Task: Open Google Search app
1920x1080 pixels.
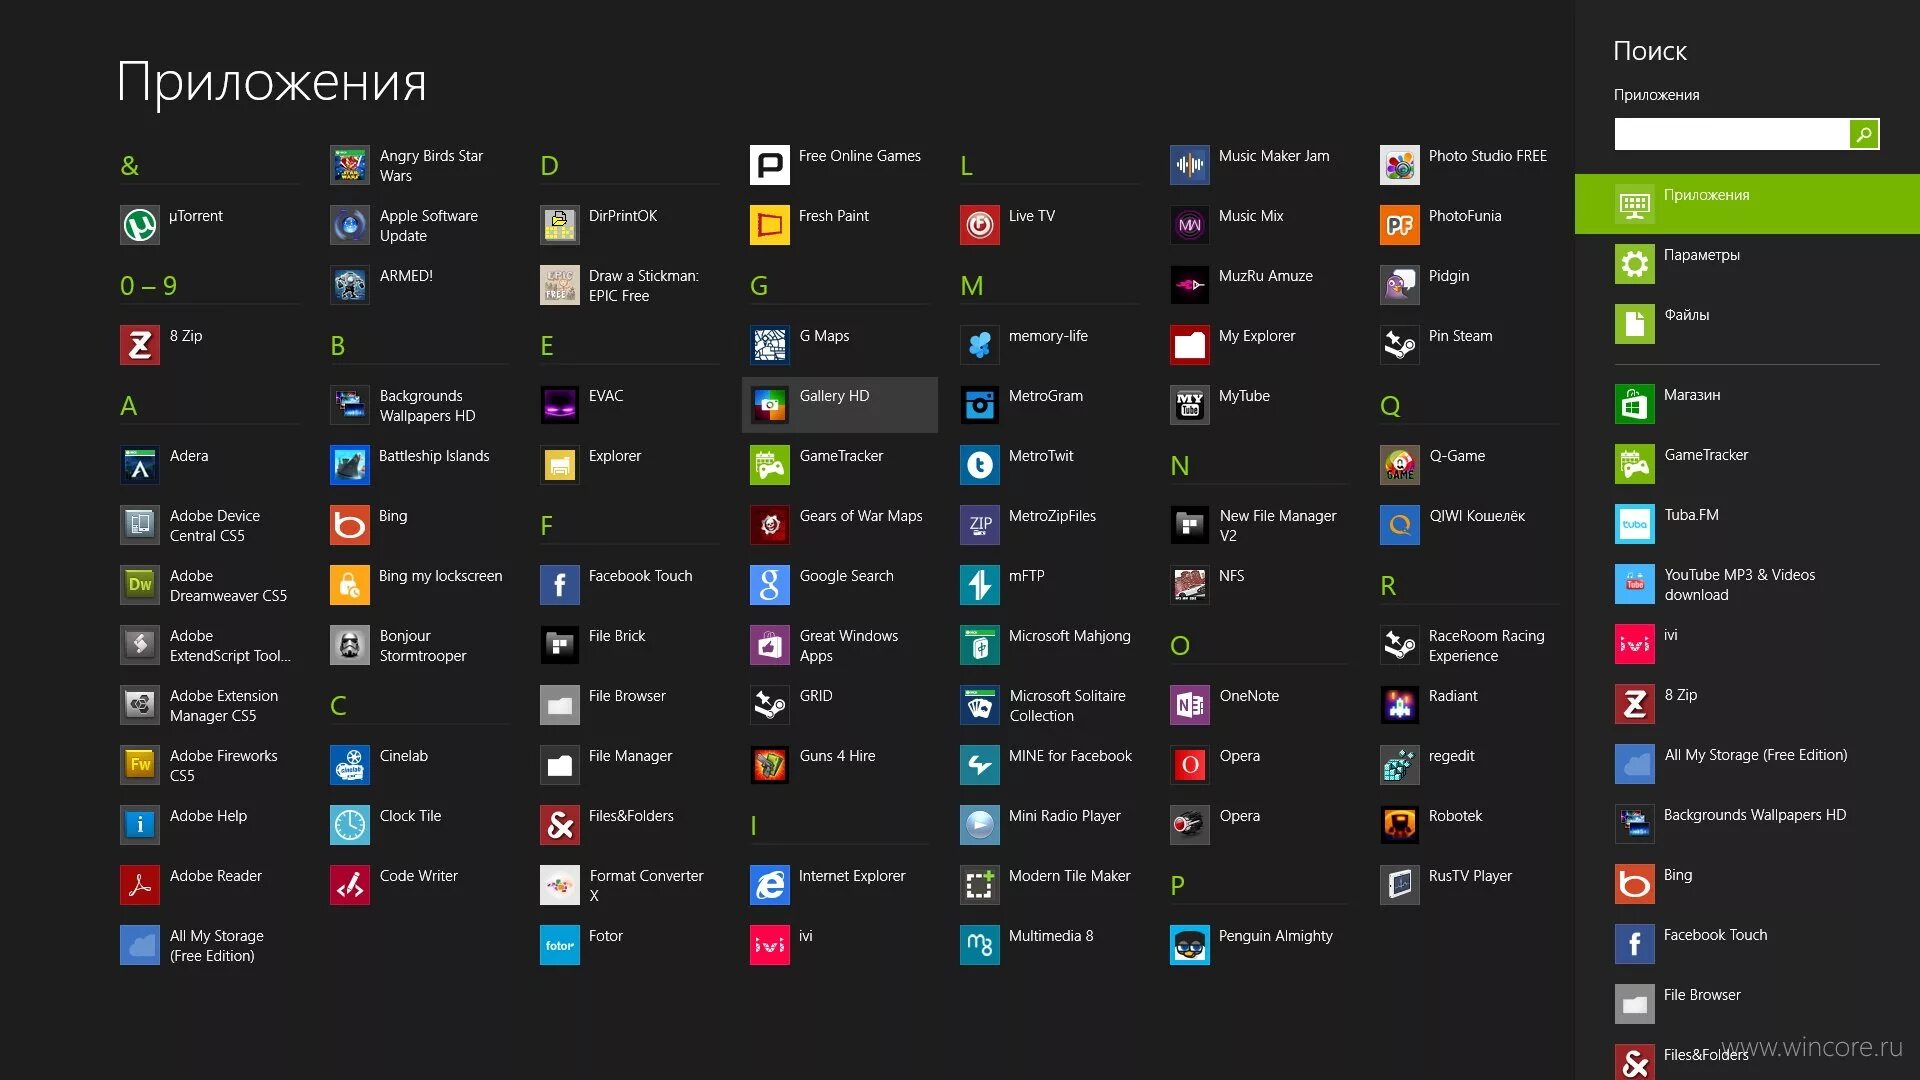Action: [x=769, y=585]
